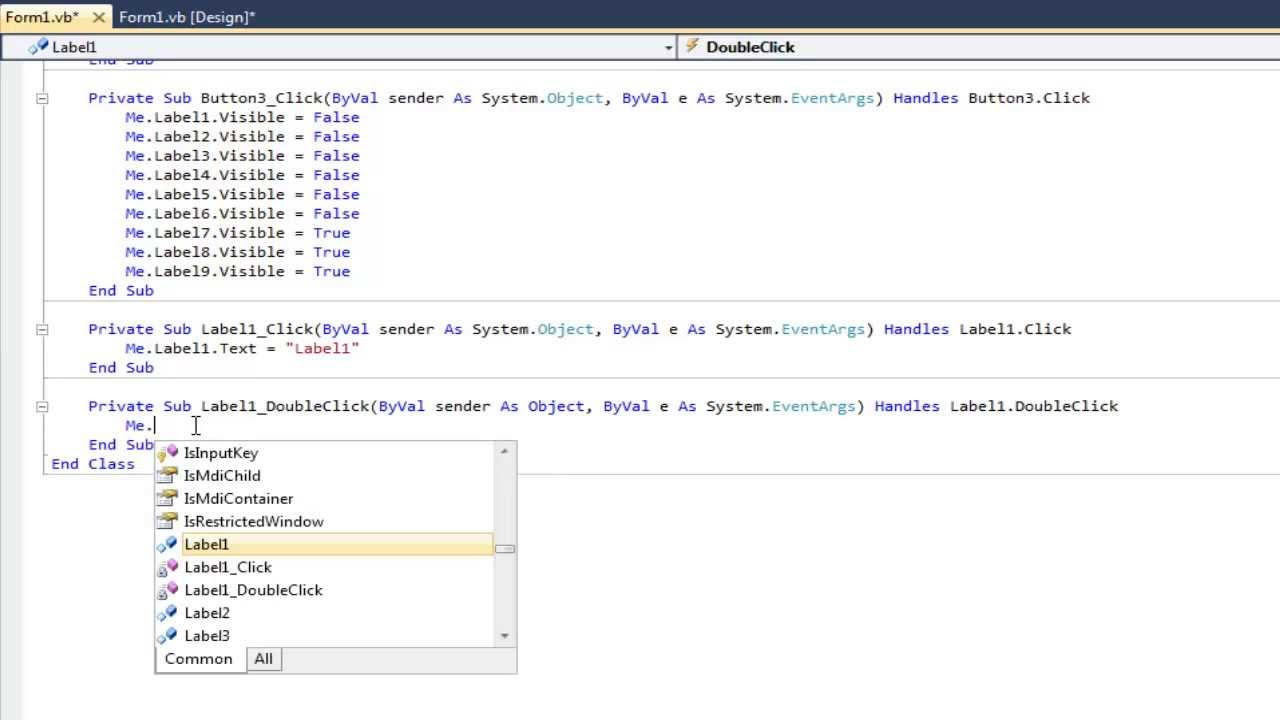Click the End Class line

pyautogui.click(x=93, y=464)
